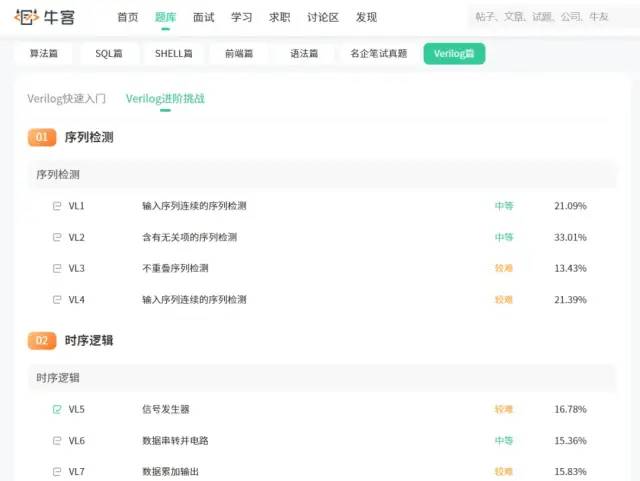Image resolution: width=640 pixels, height=481 pixels.
Task: Click the VL1 problem number
Action: coord(76,206)
